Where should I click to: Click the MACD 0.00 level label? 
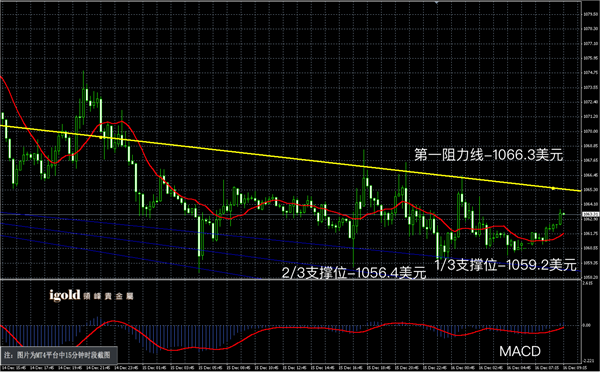pos(587,325)
